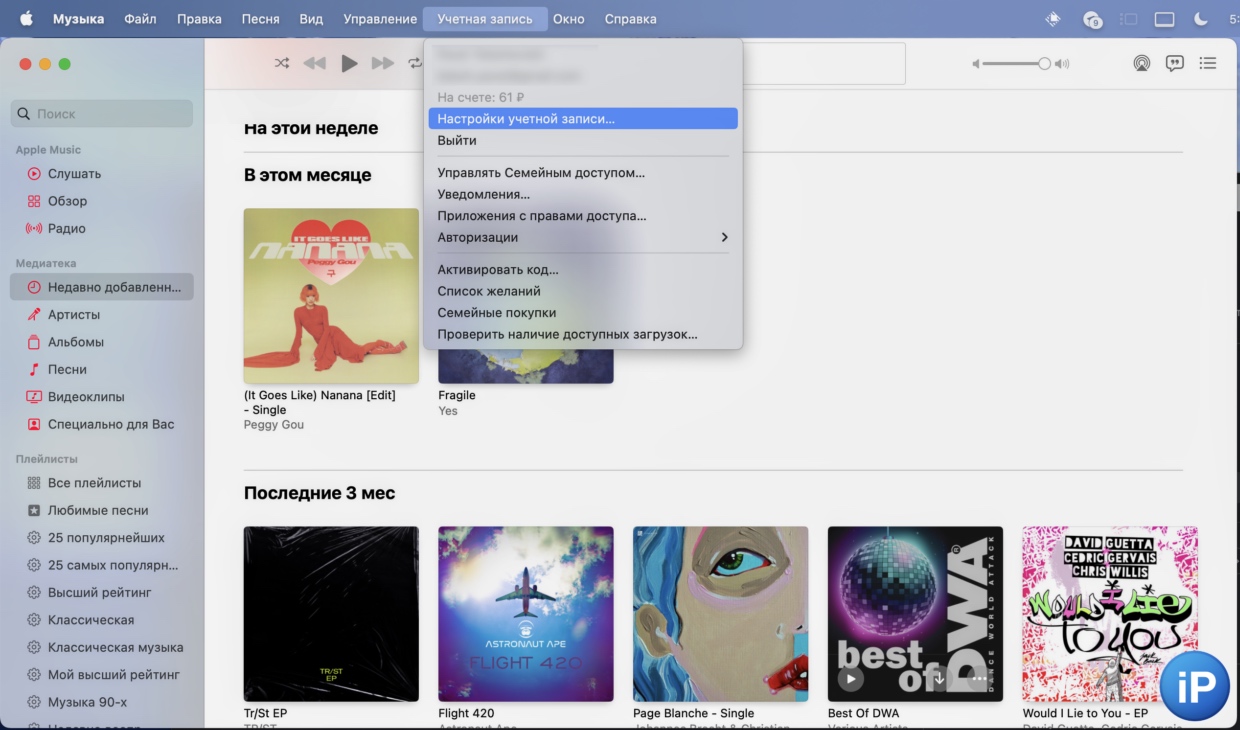This screenshot has width=1240, height=730.
Task: Open the Справка menu
Action: tap(630, 19)
